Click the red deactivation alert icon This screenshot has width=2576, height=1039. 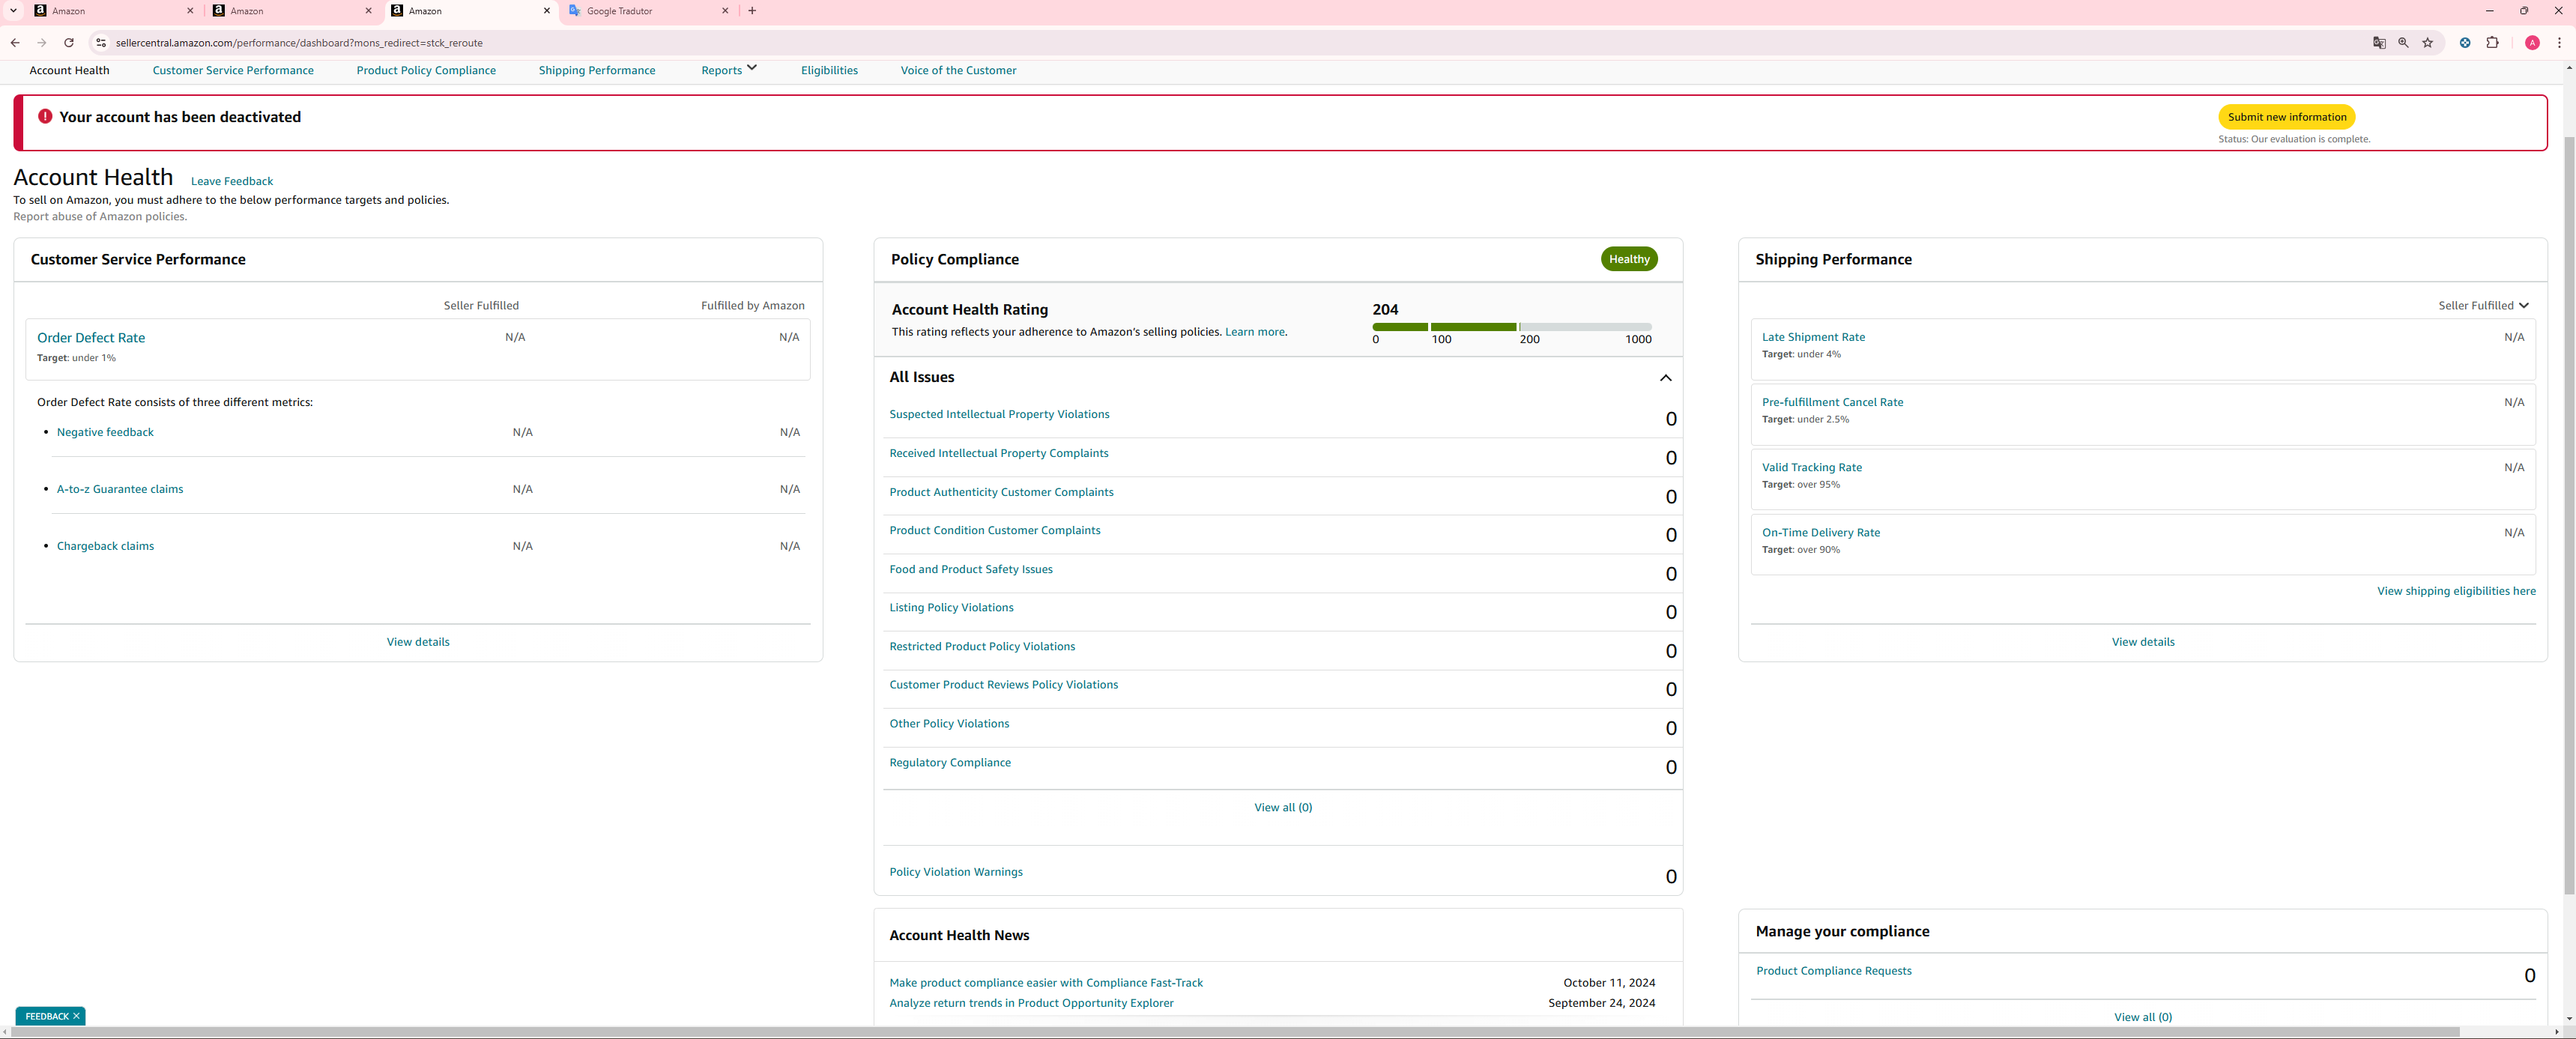point(45,116)
